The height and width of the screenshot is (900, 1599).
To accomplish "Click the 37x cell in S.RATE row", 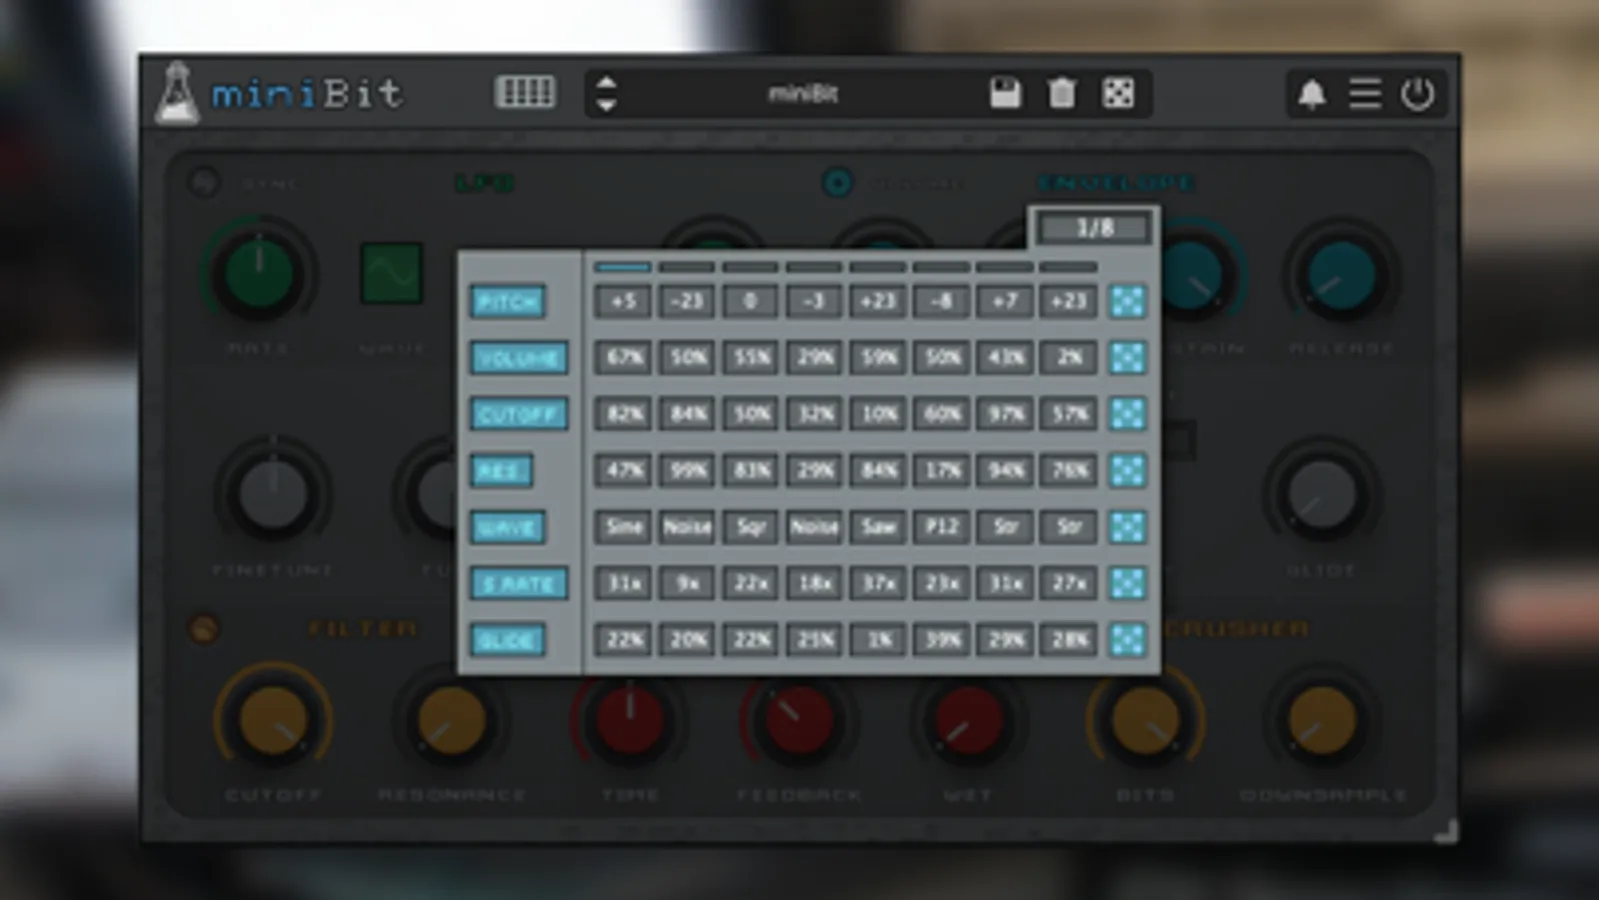I will pos(878,583).
